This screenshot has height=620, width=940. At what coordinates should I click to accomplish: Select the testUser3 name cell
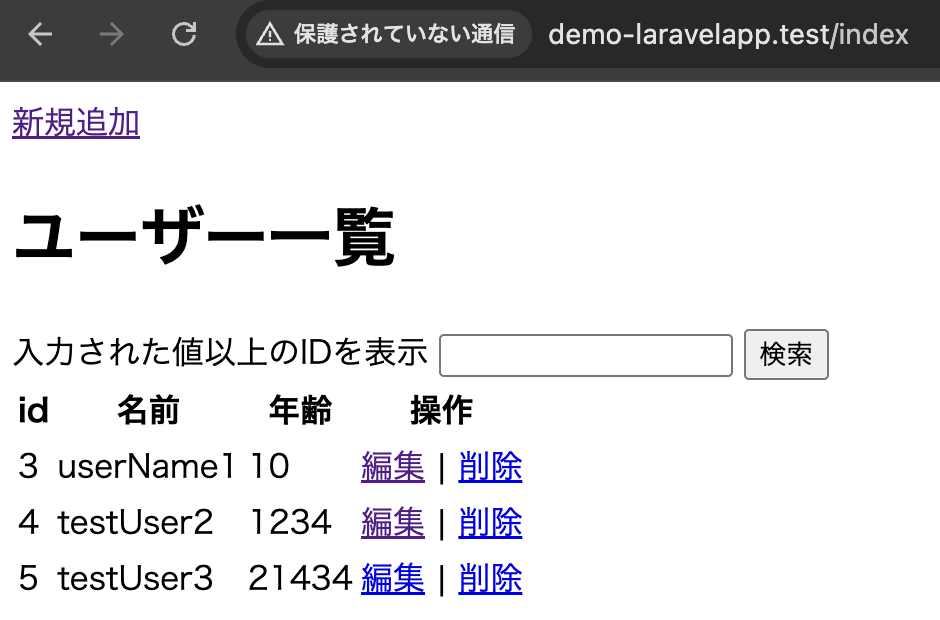[135, 578]
